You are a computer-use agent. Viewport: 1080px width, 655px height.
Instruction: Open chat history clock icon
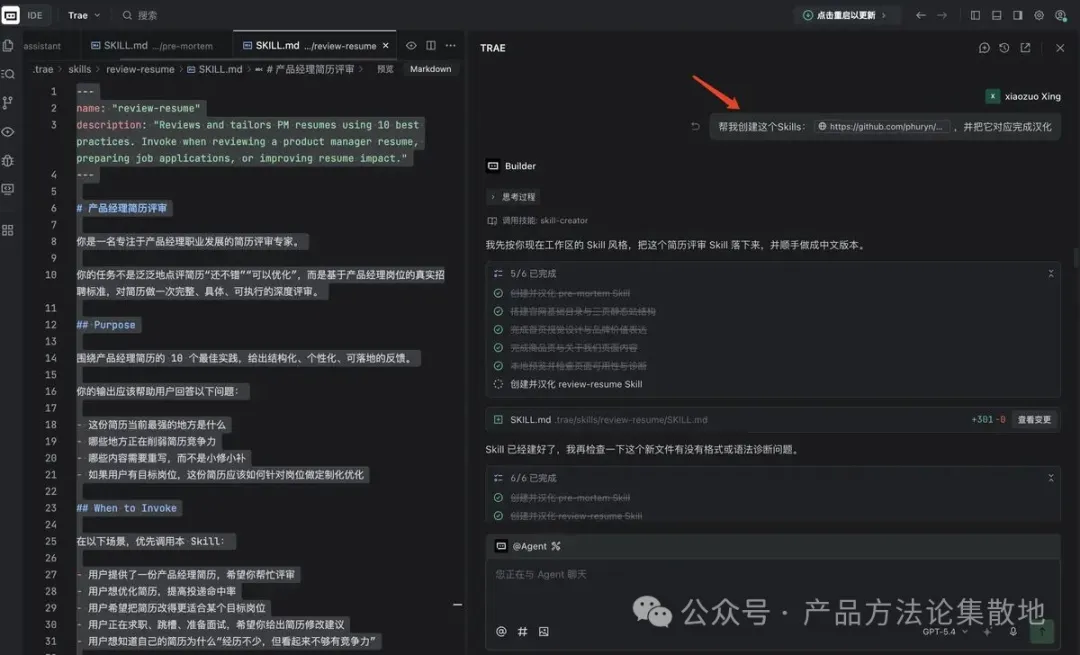[x=1004, y=48]
